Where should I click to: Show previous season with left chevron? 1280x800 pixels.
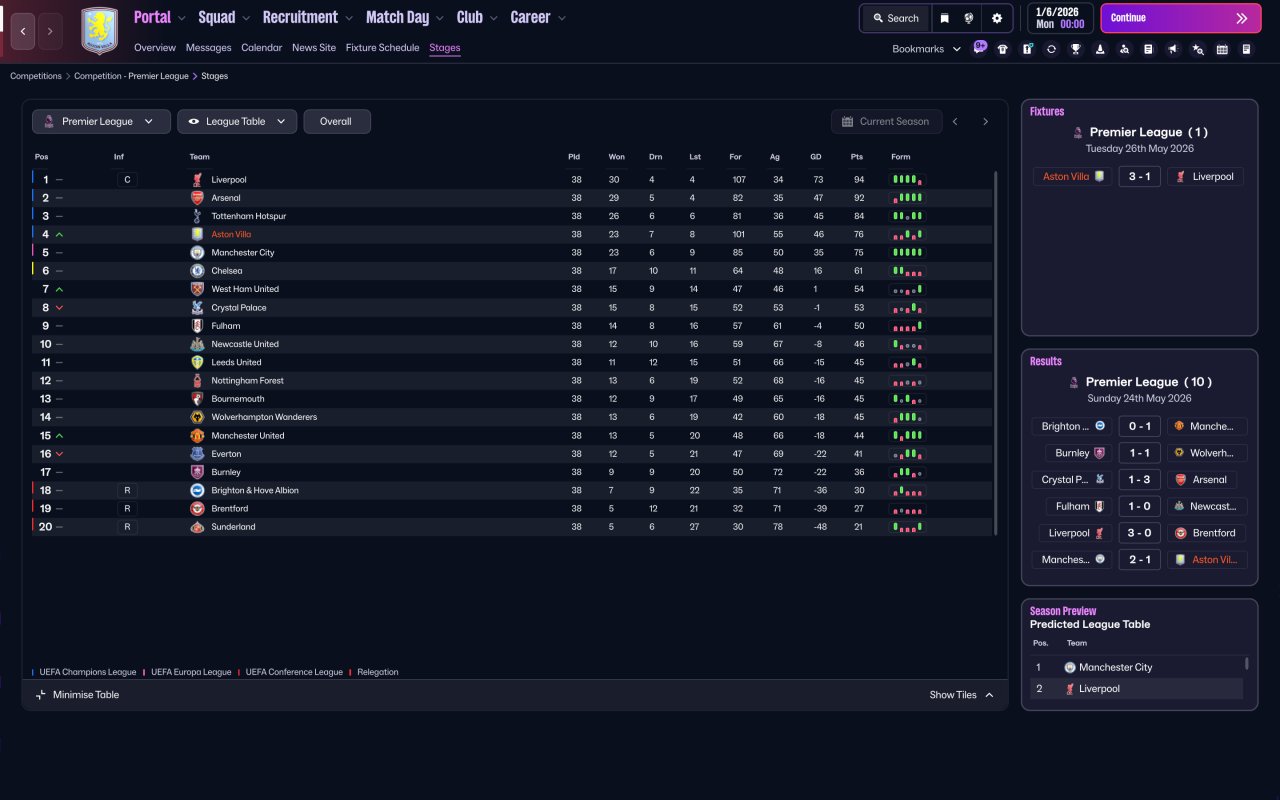[955, 122]
